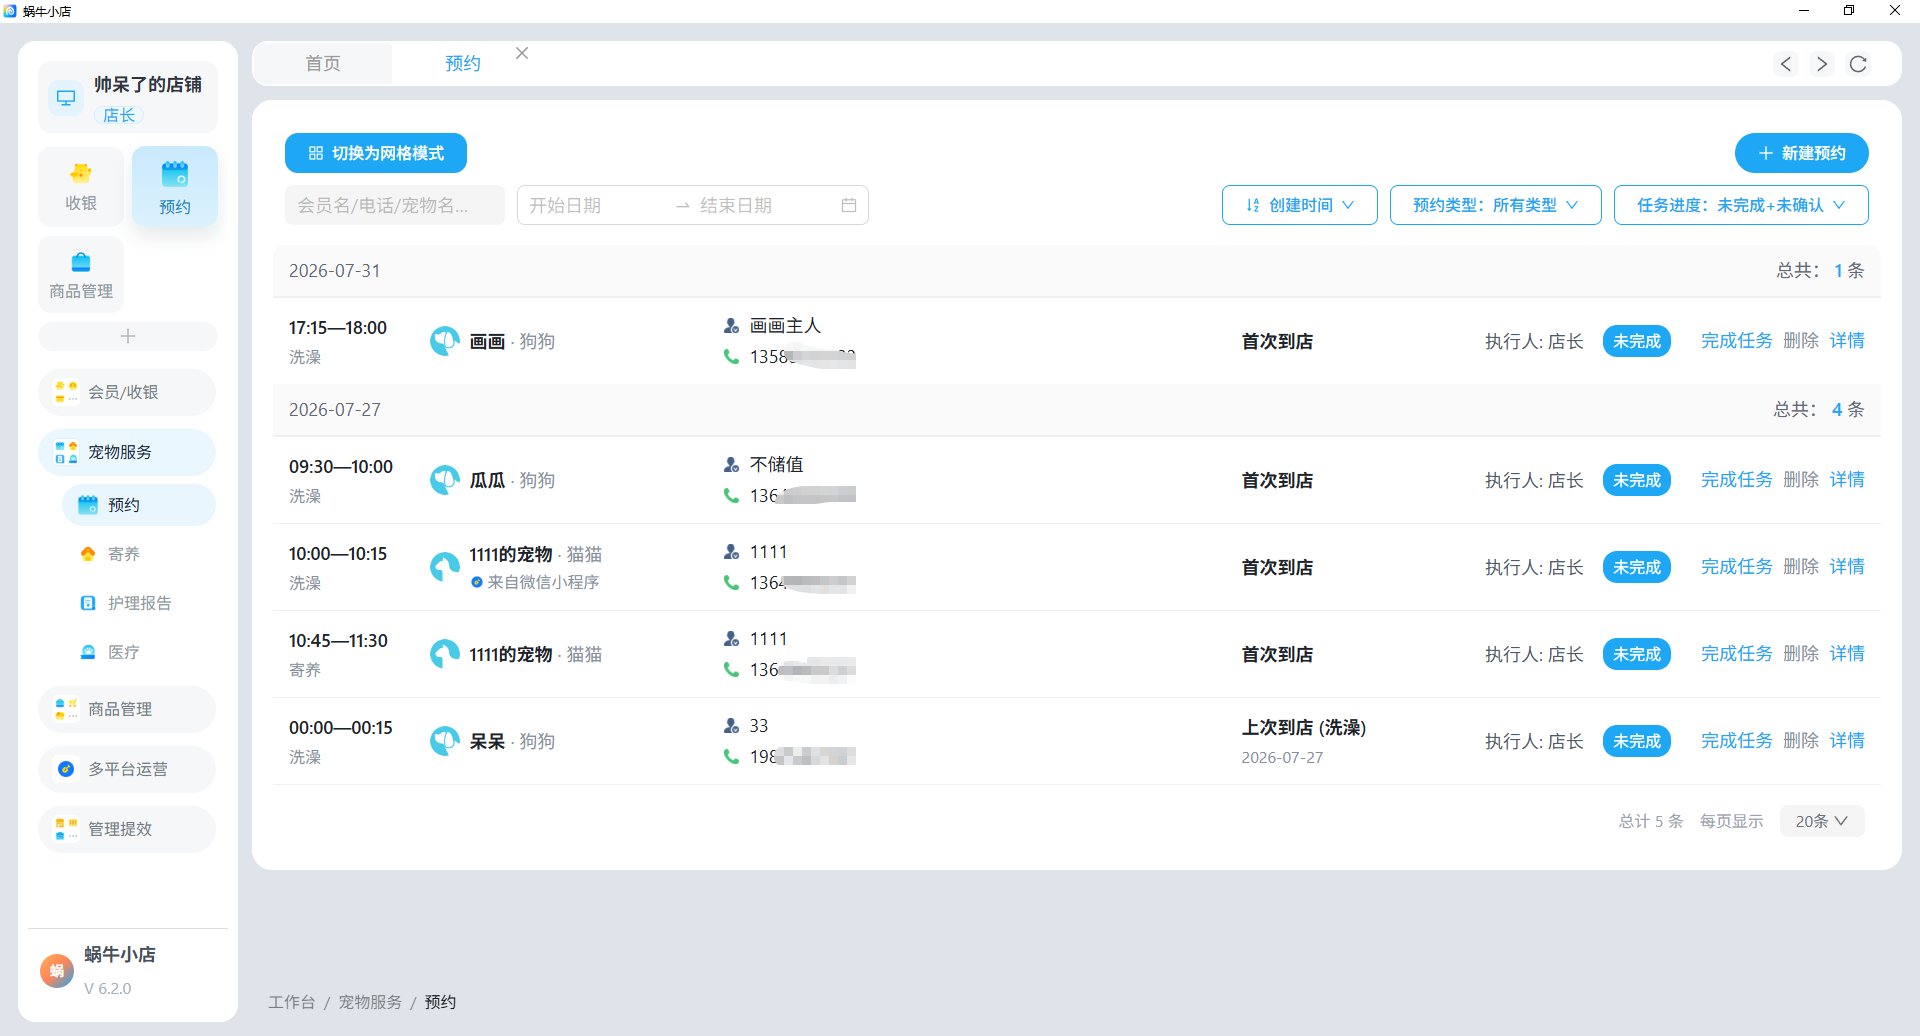
Task: Open the 商品管理 shortcut tile with the briefcase icon
Action: [x=81, y=275]
